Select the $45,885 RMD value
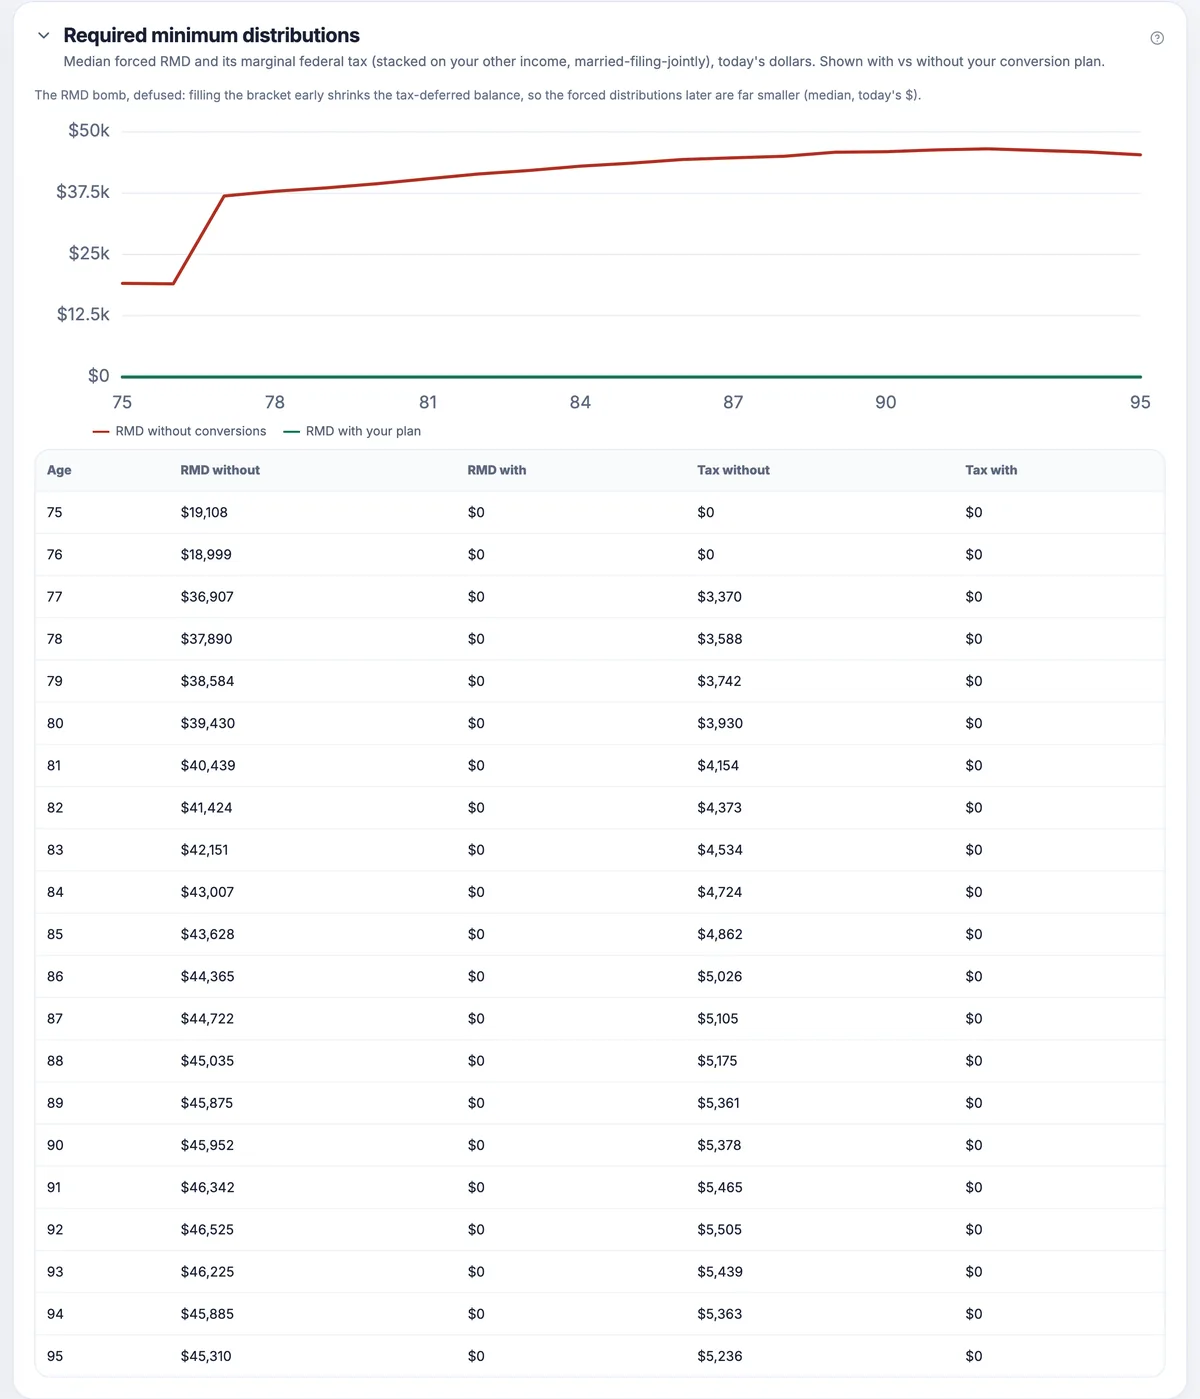Viewport: 1200px width, 1399px height. tap(207, 1314)
